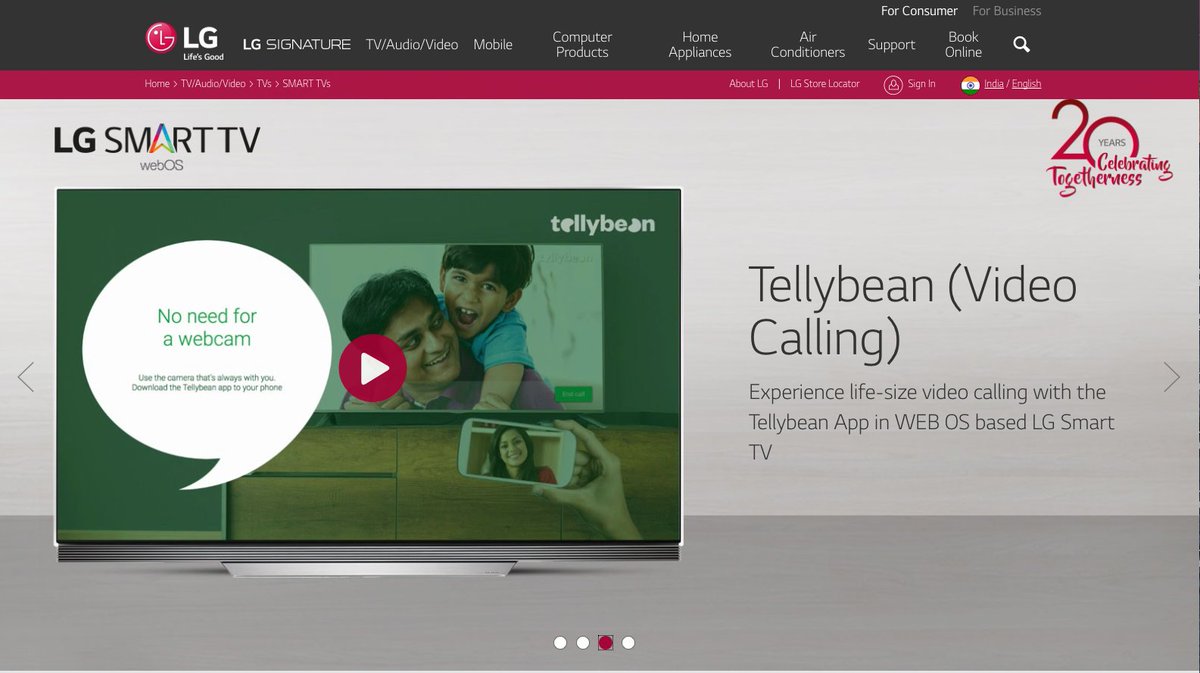Click the Tellybean (Video Calling) heading
1200x673 pixels.
913,311
